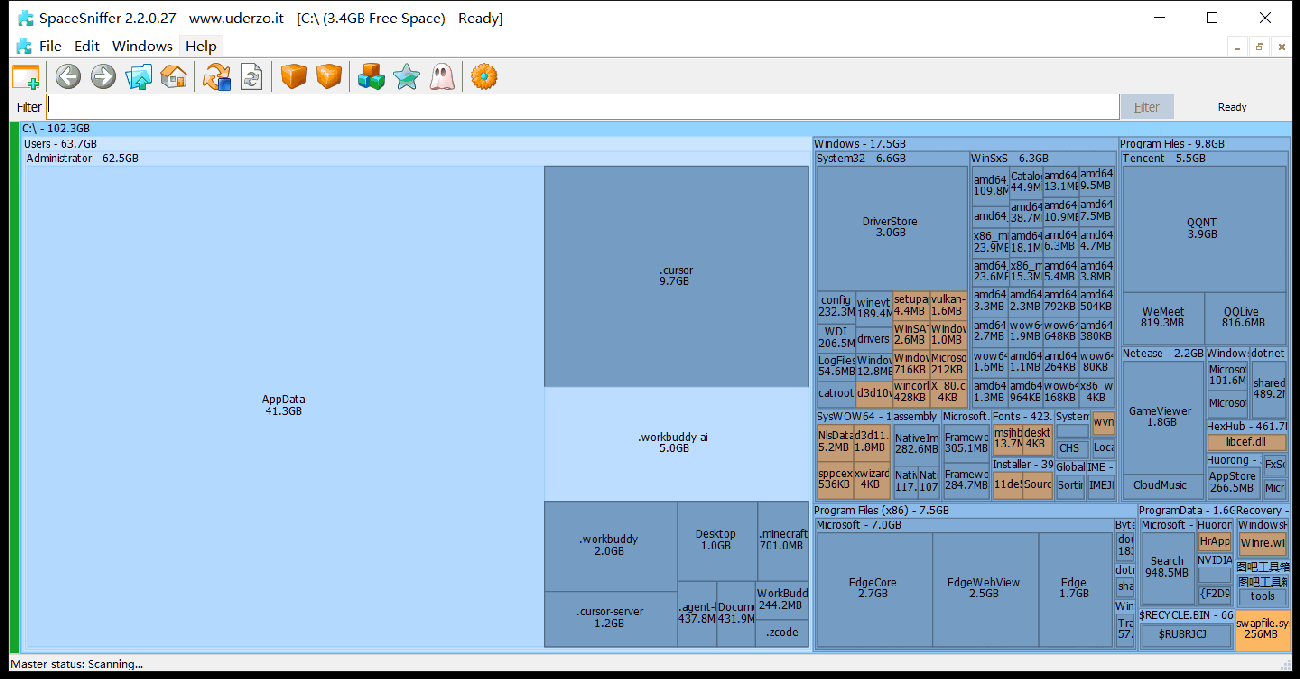This screenshot has width=1300, height=679.
Task: Select the libcef.dll file block
Action: coord(1246,442)
